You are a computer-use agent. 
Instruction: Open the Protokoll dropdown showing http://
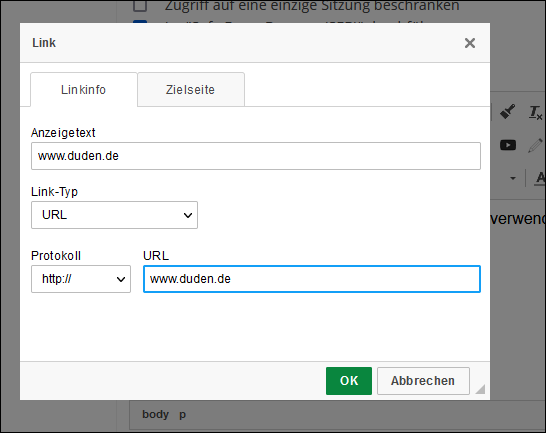[81, 279]
